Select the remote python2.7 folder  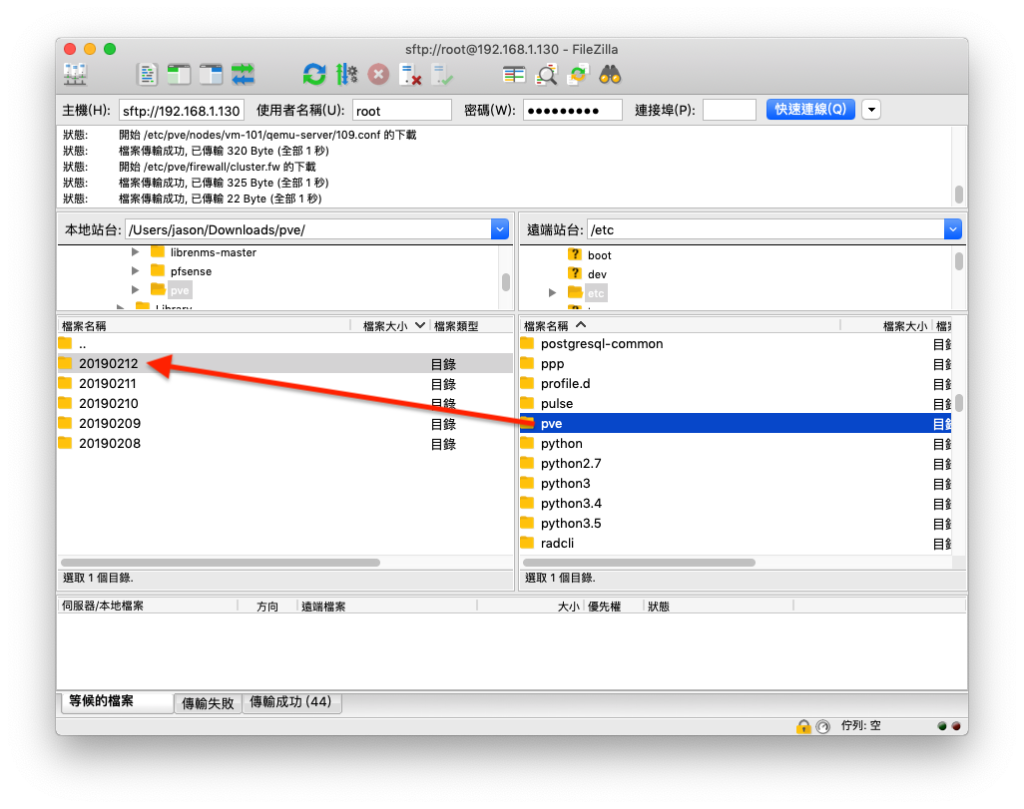click(735, 463)
